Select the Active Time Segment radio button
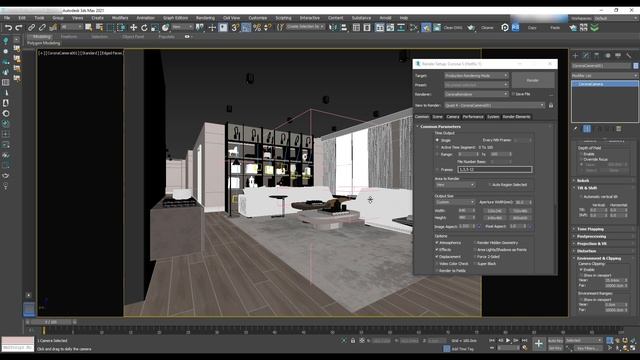This screenshot has width=640, height=360. coord(437,147)
